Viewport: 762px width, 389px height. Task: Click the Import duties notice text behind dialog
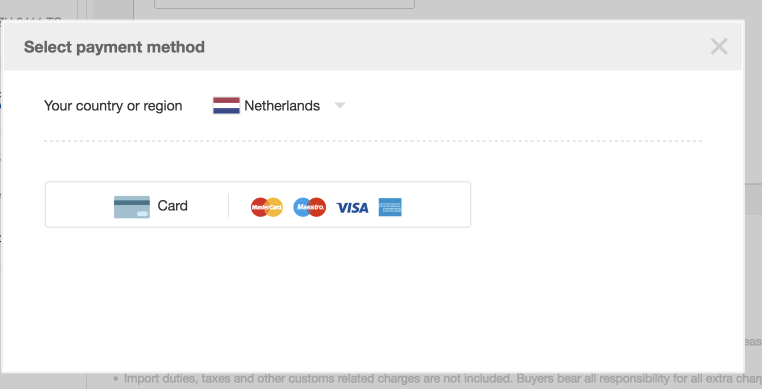coord(437,379)
